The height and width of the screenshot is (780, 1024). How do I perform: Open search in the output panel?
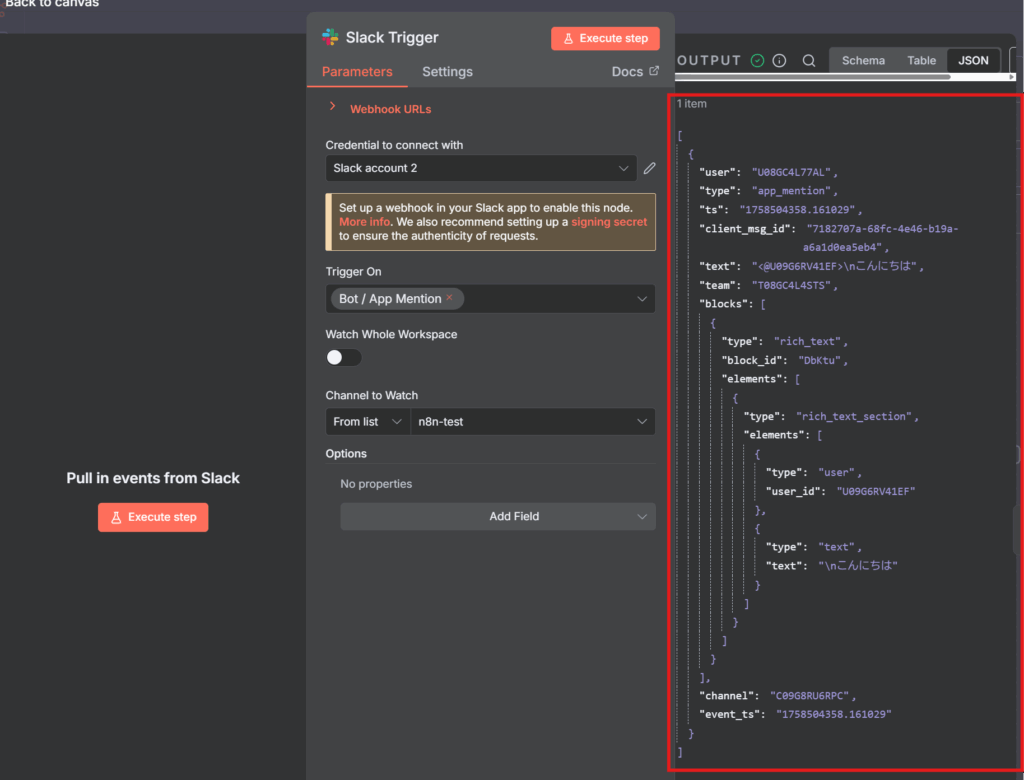pos(808,60)
